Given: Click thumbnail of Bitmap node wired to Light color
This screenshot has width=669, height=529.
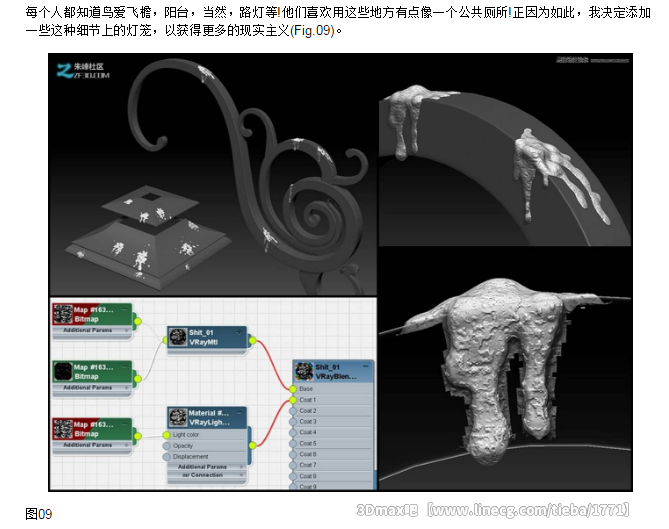Looking at the screenshot, I should coord(63,429).
